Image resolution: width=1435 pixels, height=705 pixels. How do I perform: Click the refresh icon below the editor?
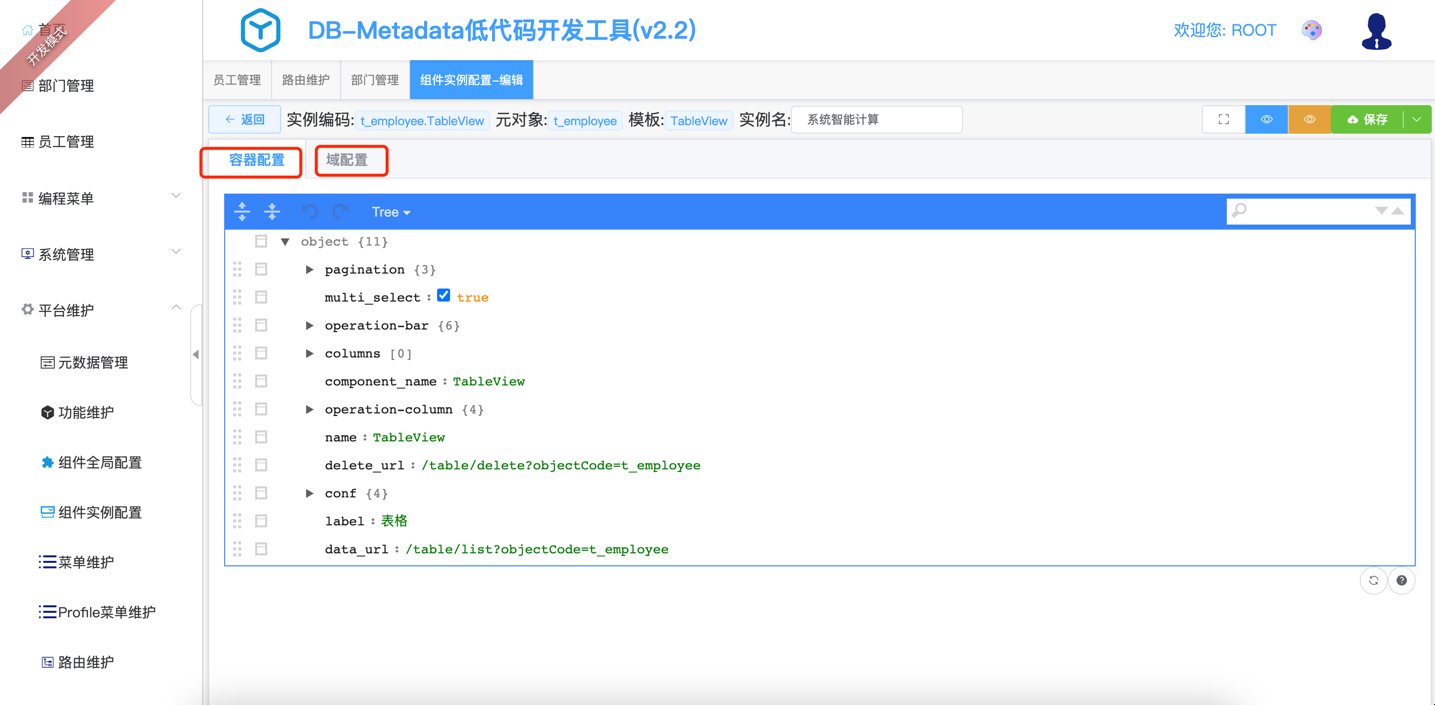(1373, 581)
